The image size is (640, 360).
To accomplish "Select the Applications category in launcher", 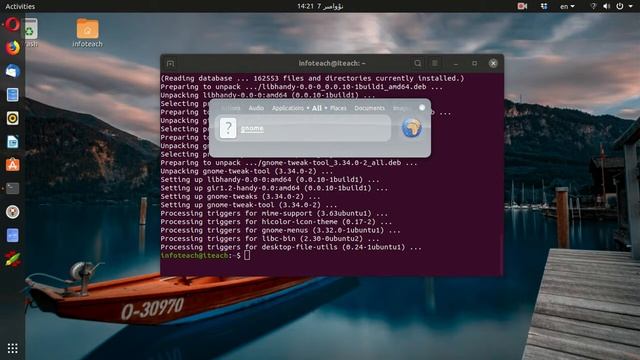I will 288,108.
